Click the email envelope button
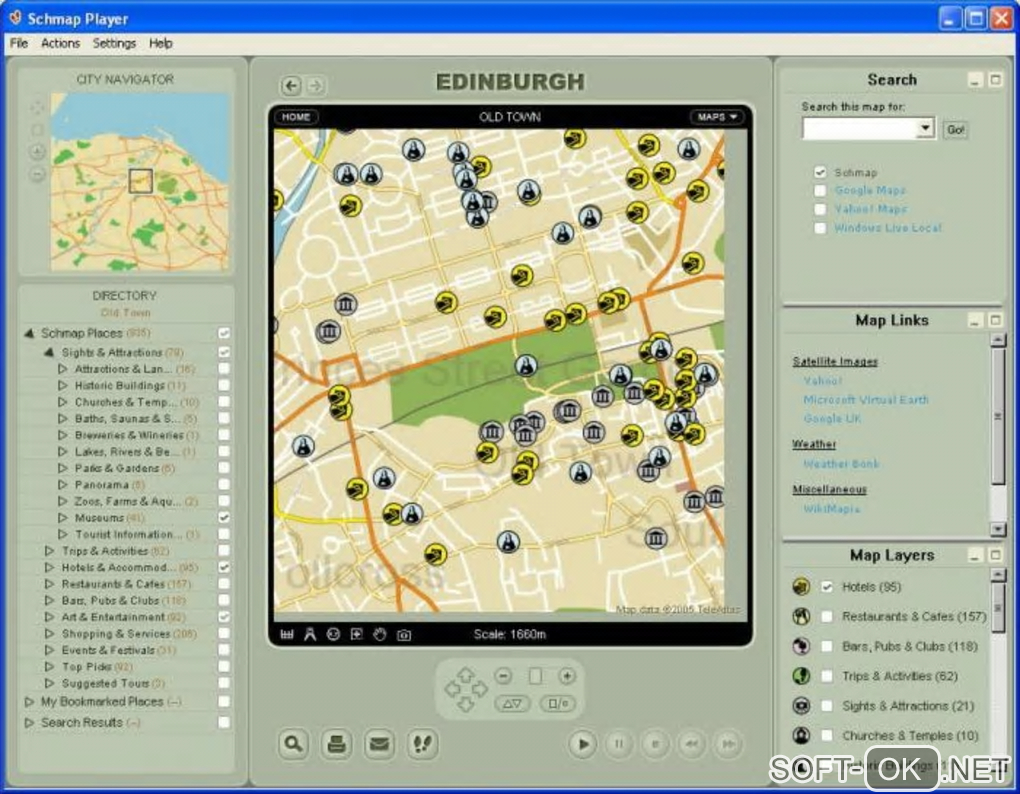The image size is (1020, 794). coord(379,743)
